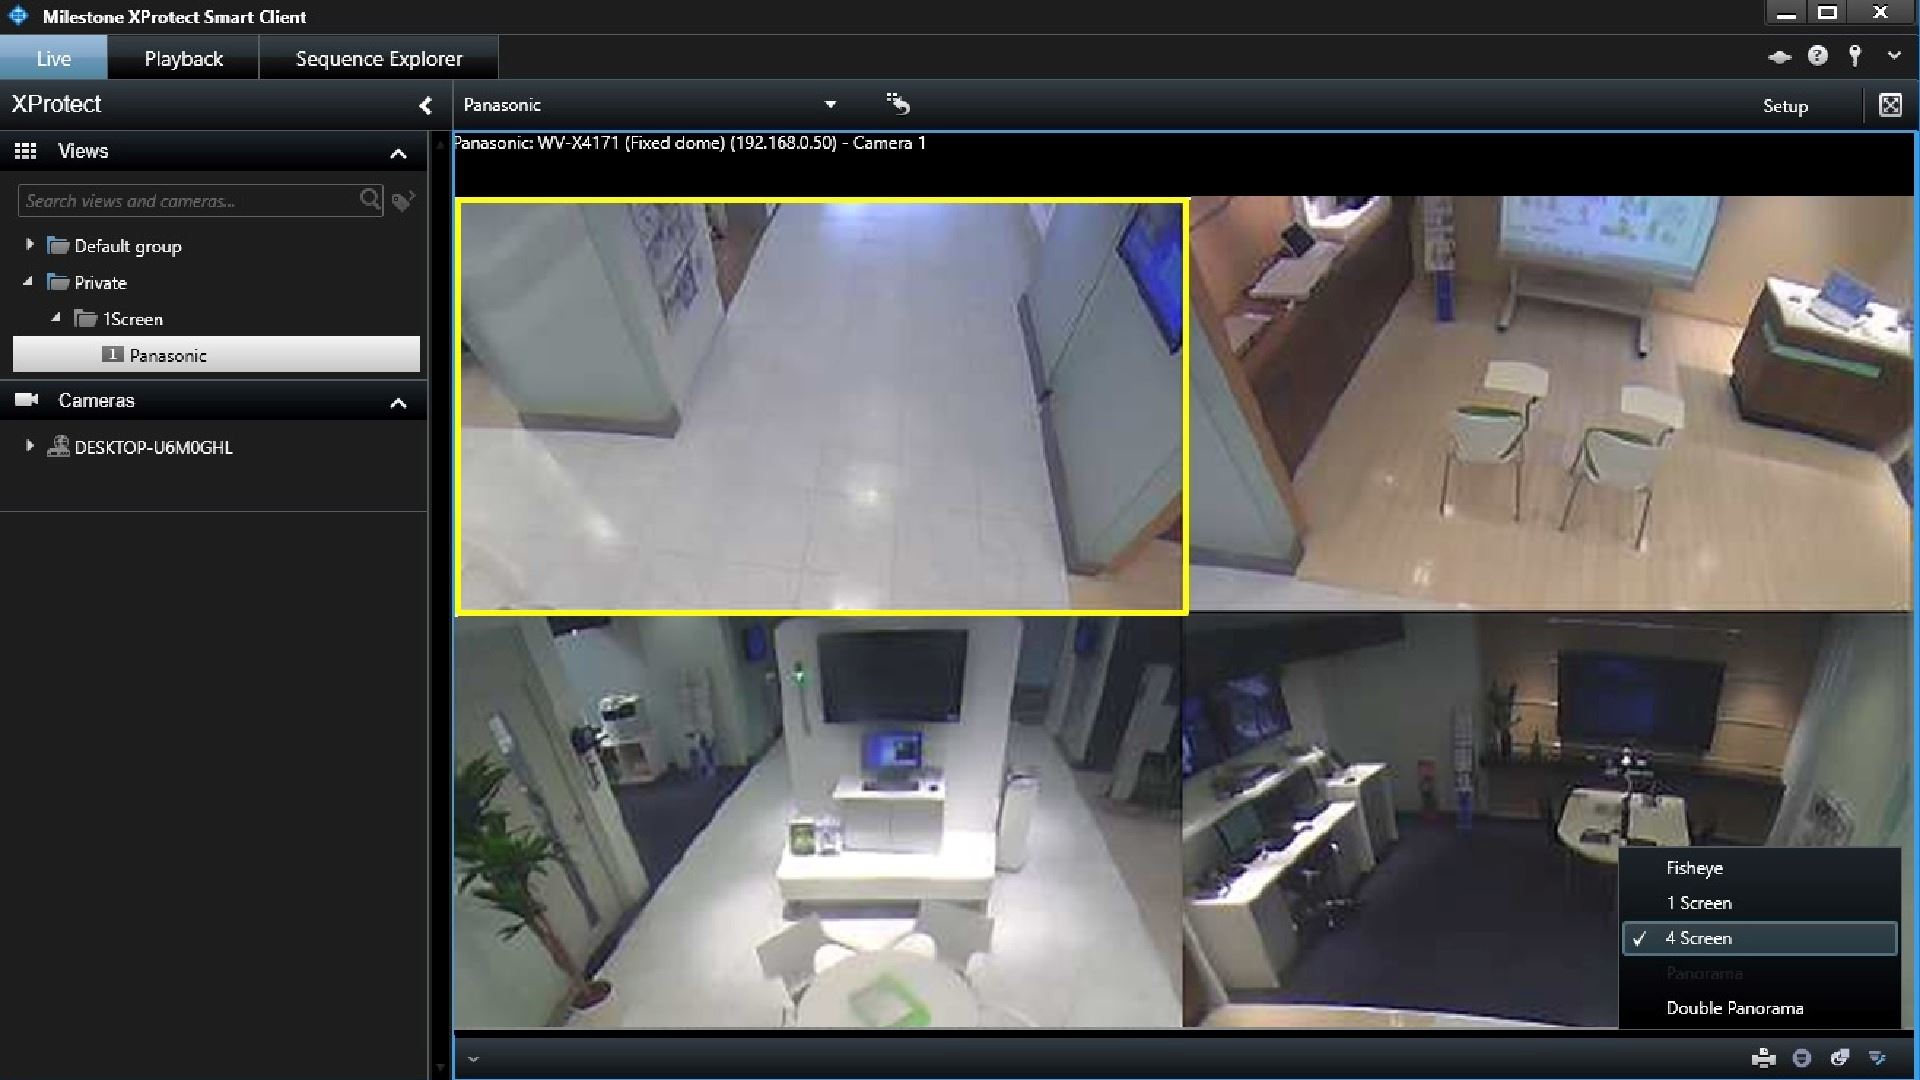Screen dimensions: 1920x1080
Task: Click the search filter tag icon
Action: tap(403, 201)
